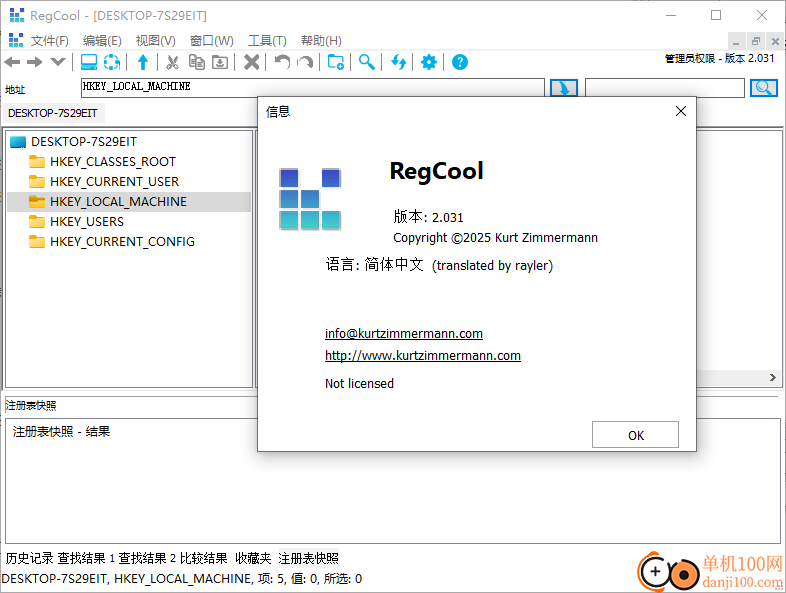Click OK in the info dialog

pyautogui.click(x=635, y=435)
